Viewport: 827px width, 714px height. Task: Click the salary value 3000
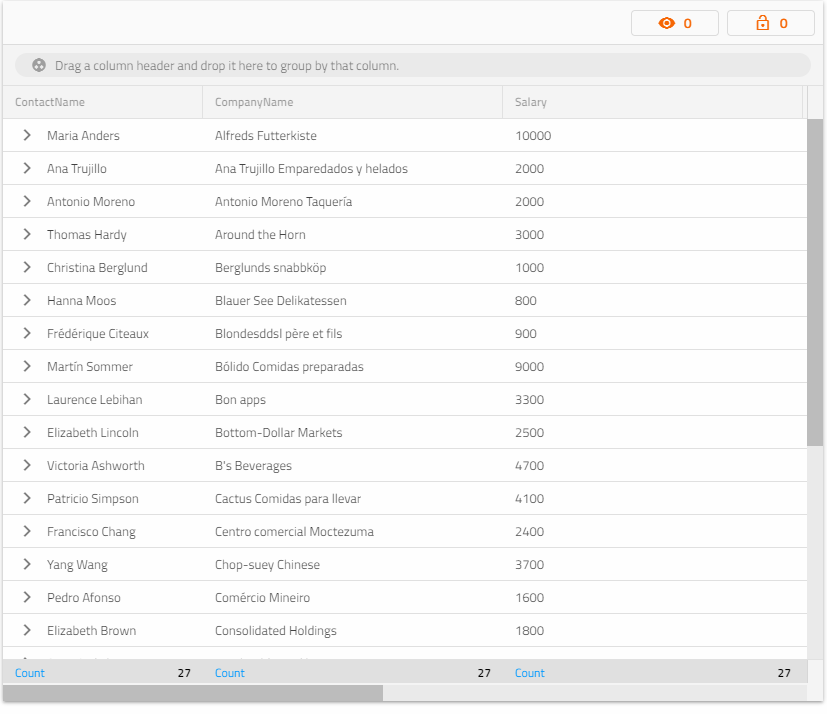coord(529,234)
